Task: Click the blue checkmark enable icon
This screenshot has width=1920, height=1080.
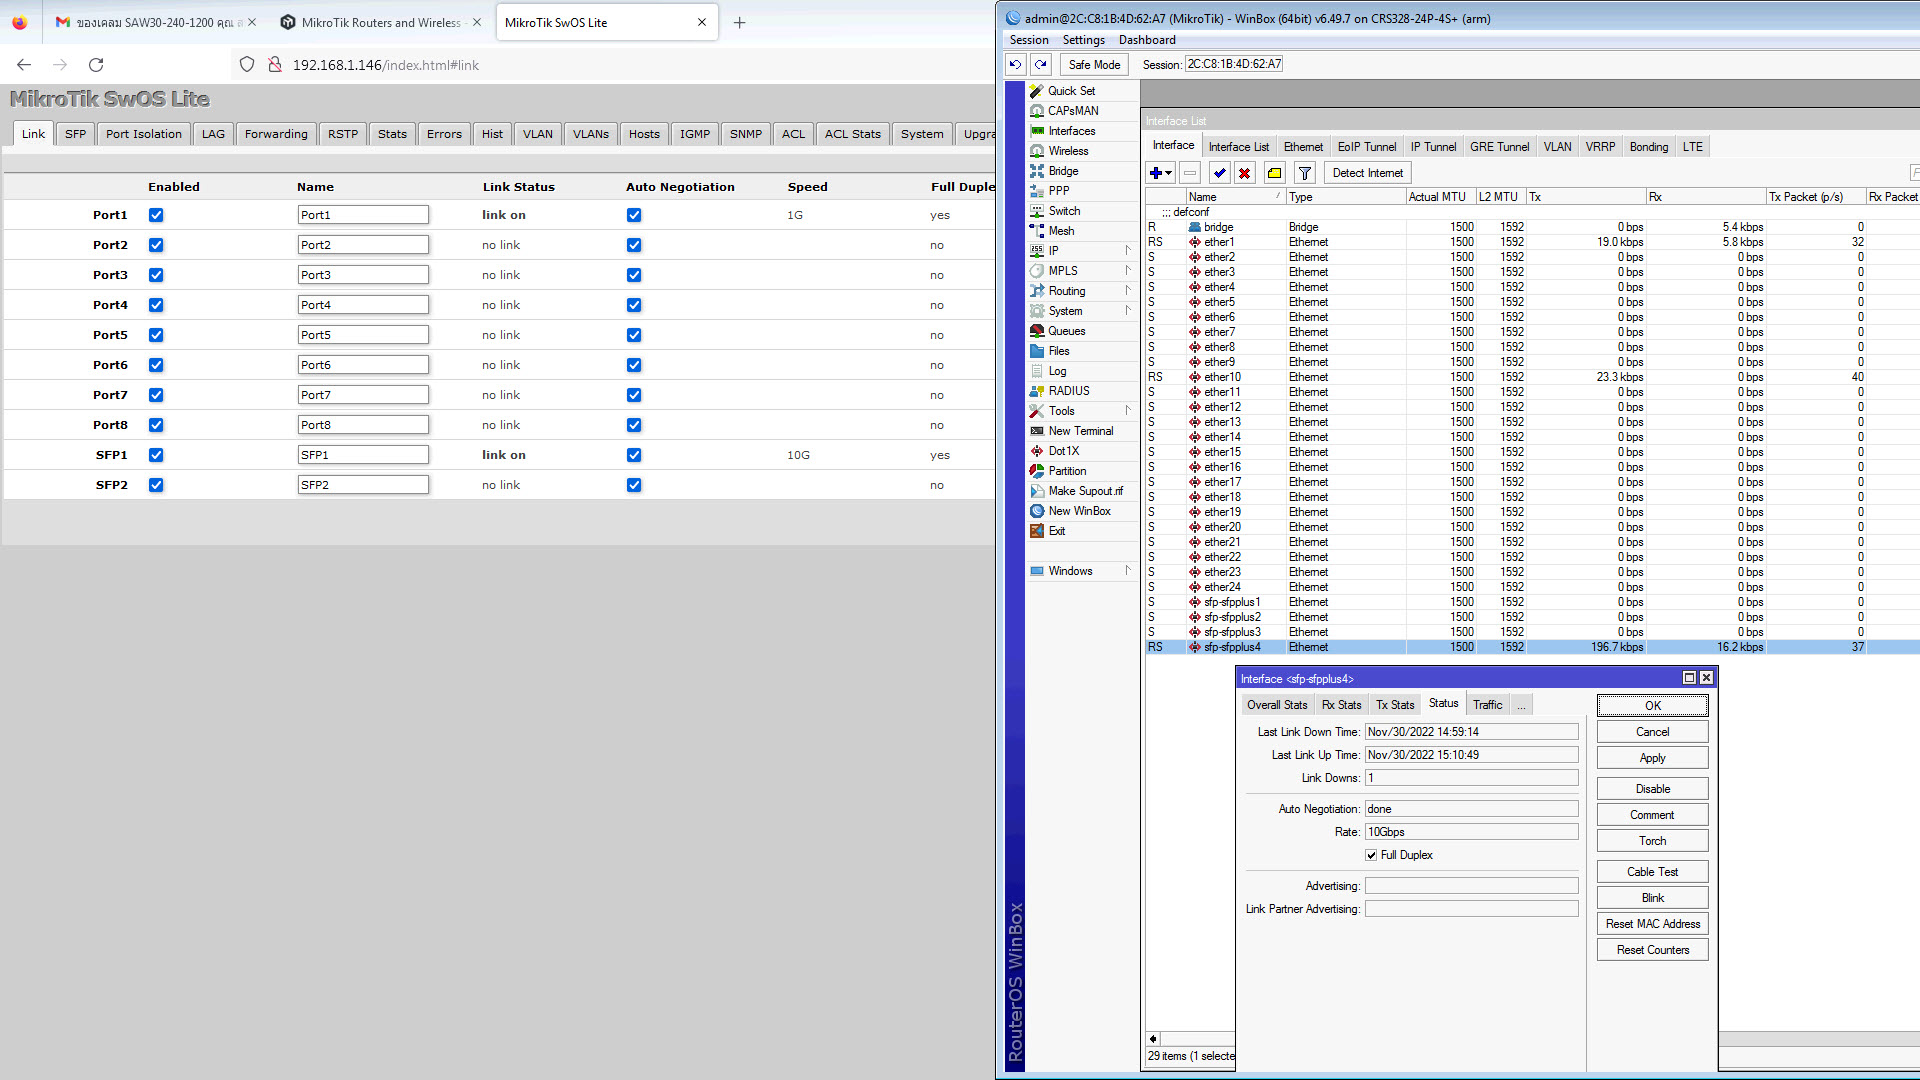Action: (1219, 173)
